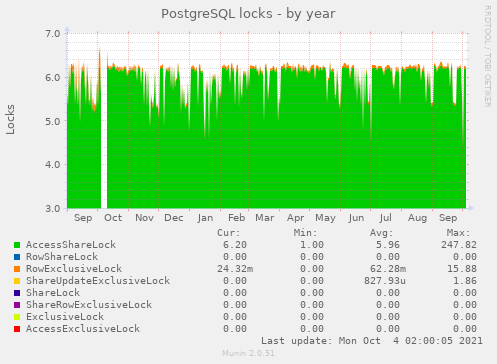Viewport: 497px width, 364px height.
Task: Click RowExclusiveLock max value 15.88
Action: point(462,269)
